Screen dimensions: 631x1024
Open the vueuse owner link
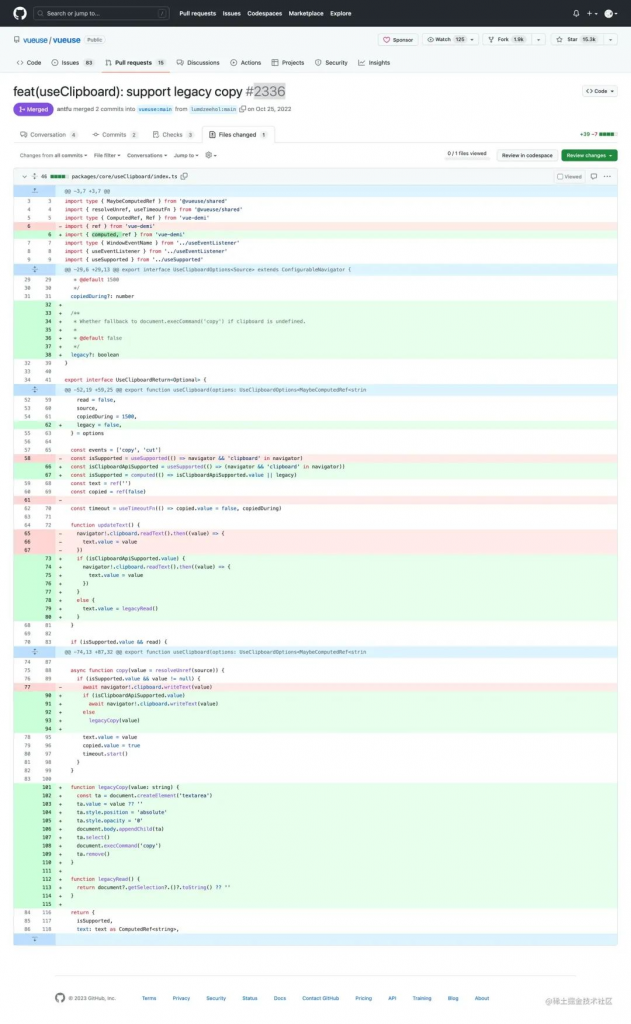click(x=35, y=40)
